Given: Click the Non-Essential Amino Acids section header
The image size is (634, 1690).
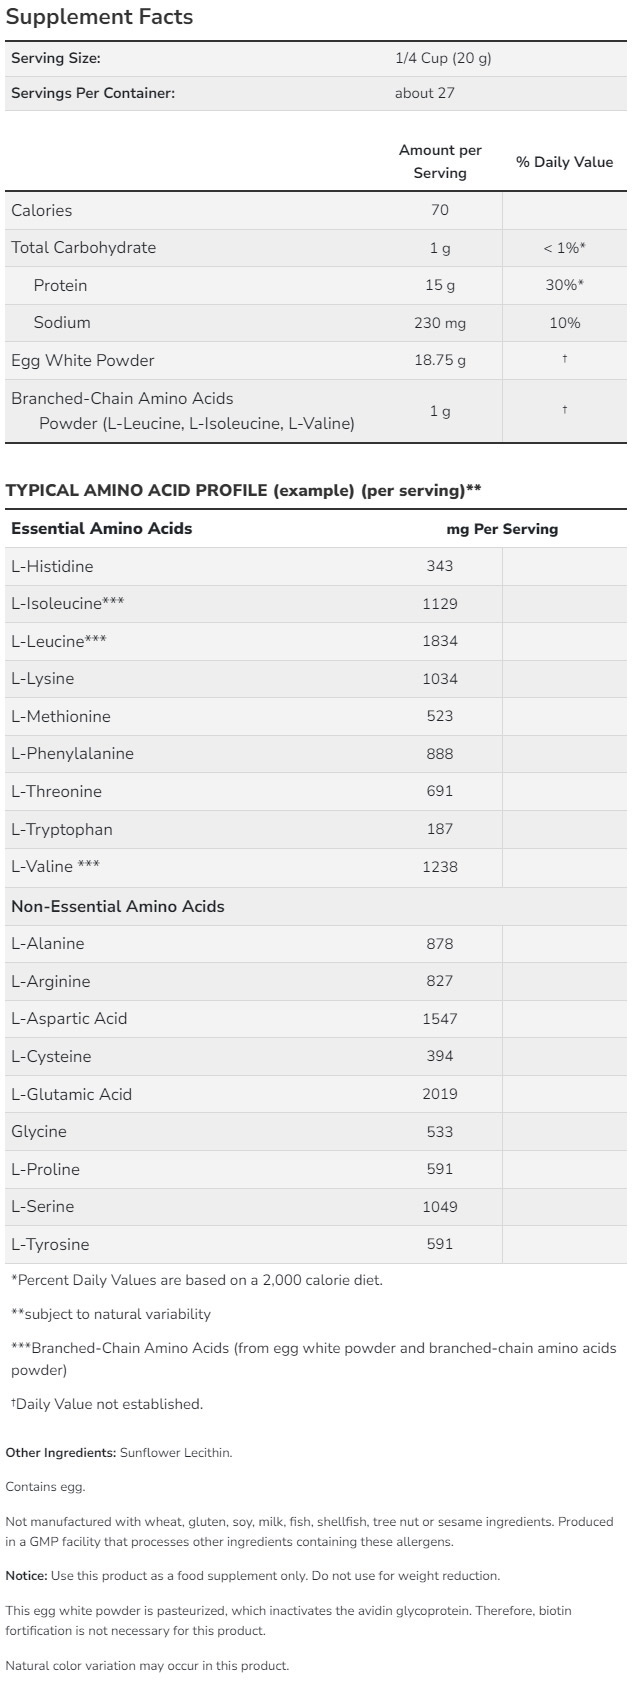Looking at the screenshot, I should 118,906.
